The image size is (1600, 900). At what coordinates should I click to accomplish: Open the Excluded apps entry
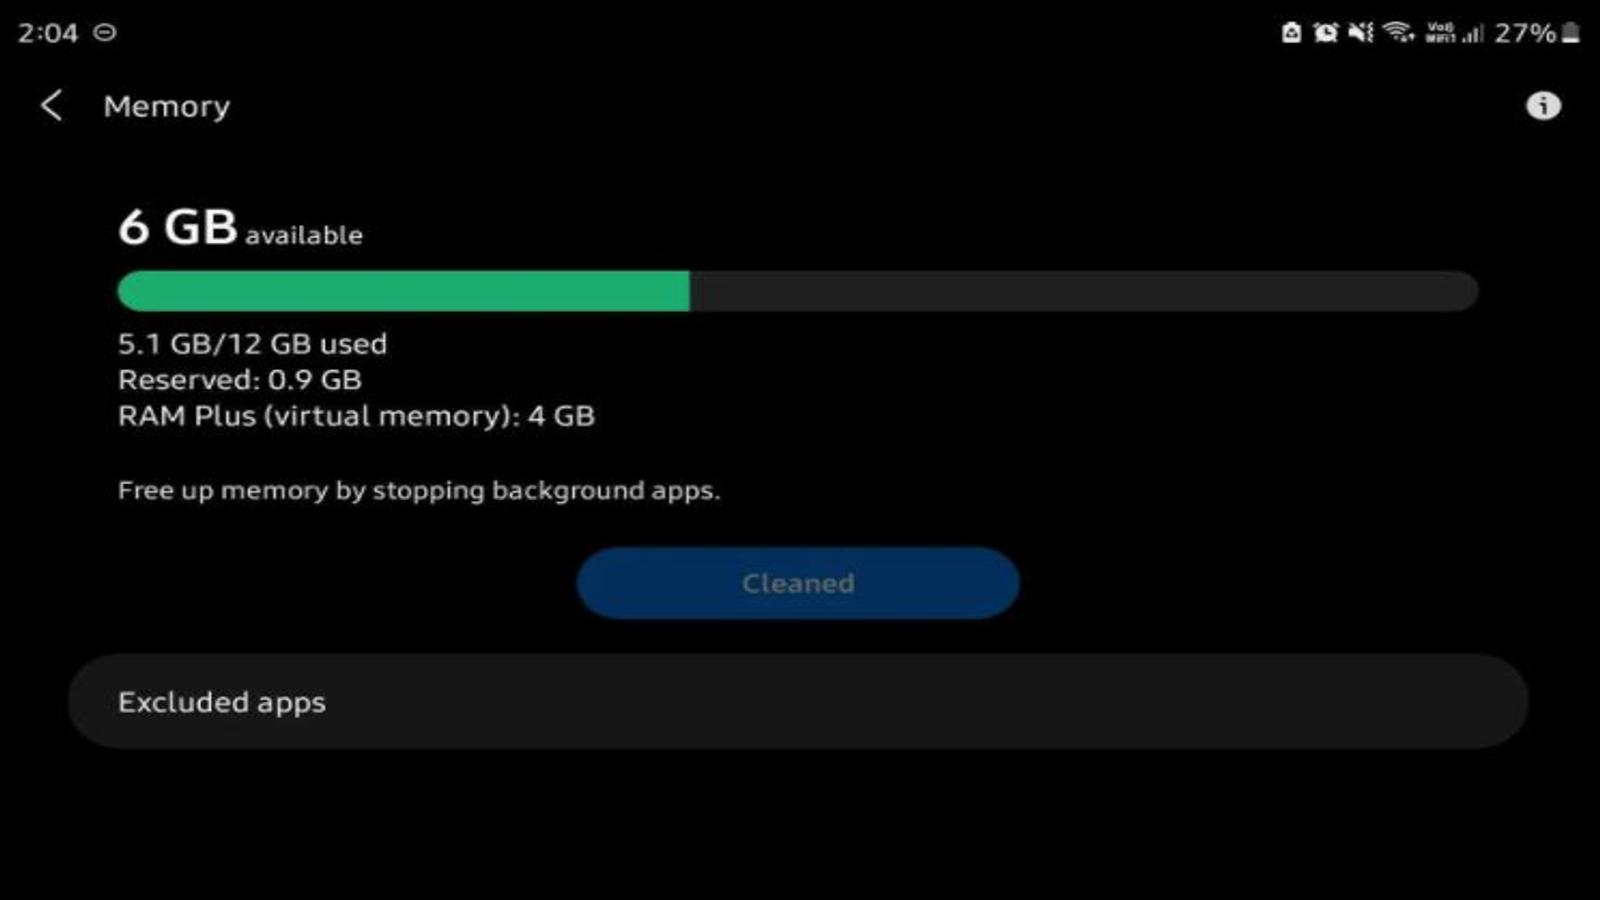[x=798, y=701]
